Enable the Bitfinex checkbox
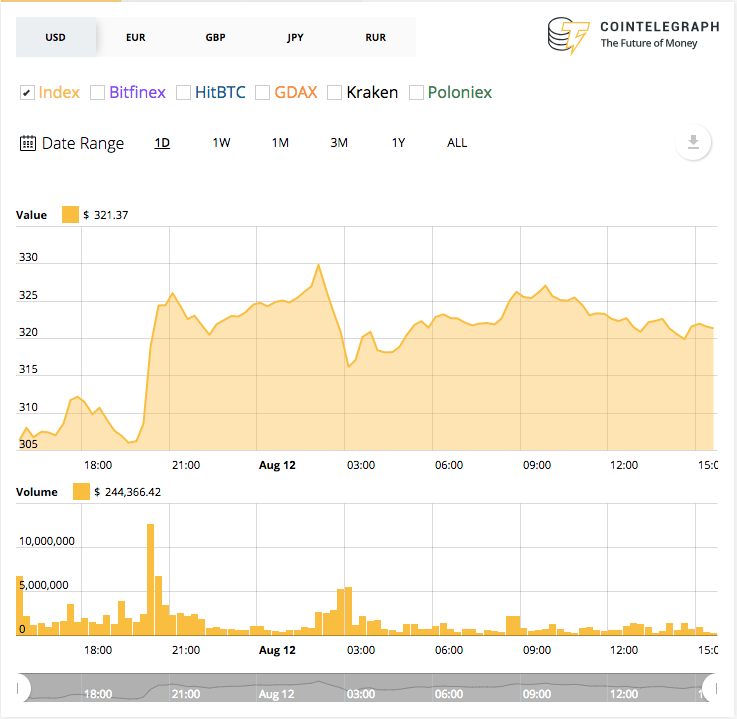 pos(97,93)
